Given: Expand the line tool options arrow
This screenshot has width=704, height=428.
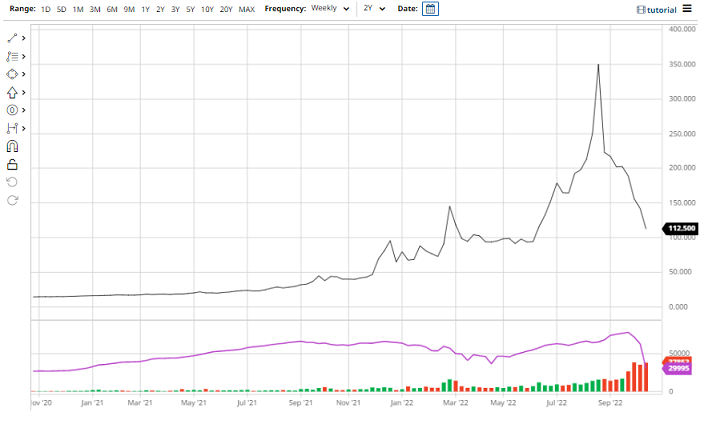Looking at the screenshot, I should [x=23, y=39].
